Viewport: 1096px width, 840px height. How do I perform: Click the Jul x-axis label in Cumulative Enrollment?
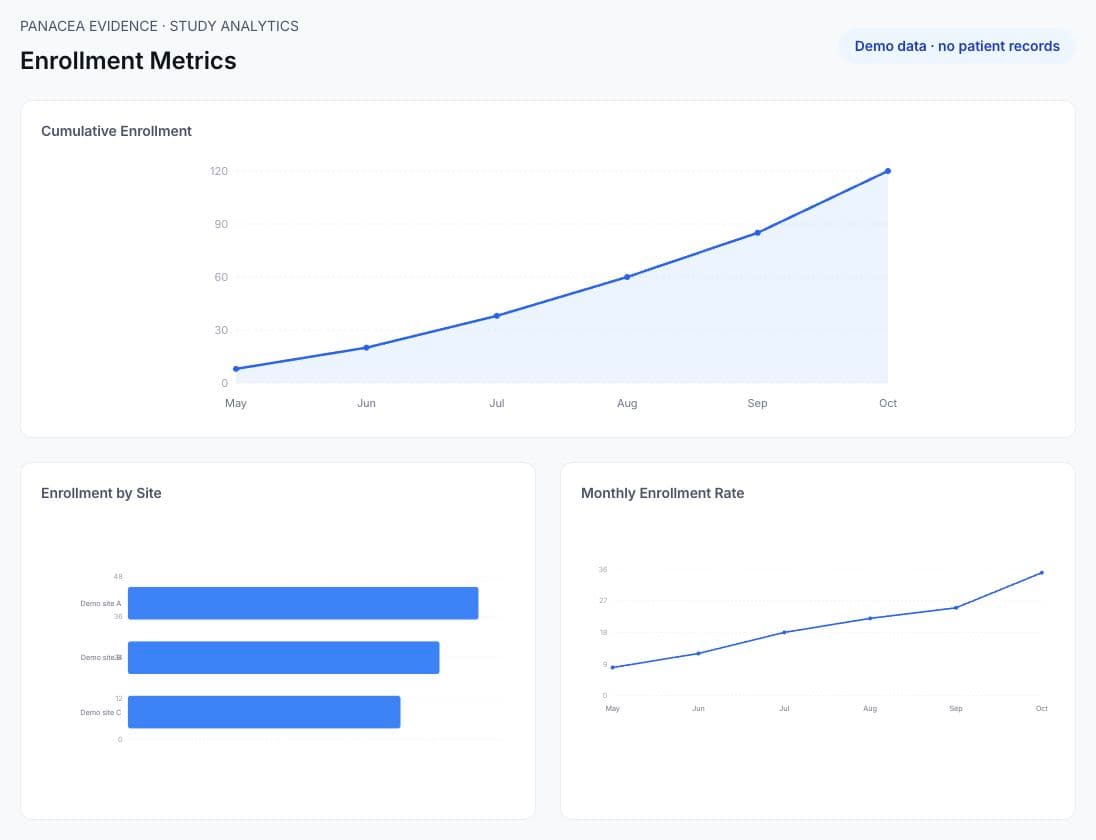[497, 403]
